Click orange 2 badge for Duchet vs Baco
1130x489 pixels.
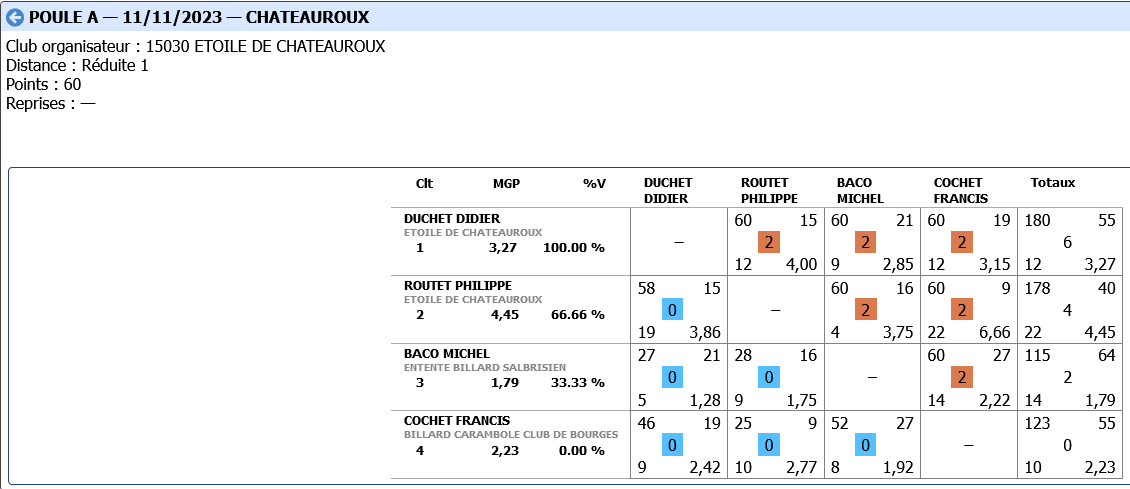(x=866, y=243)
